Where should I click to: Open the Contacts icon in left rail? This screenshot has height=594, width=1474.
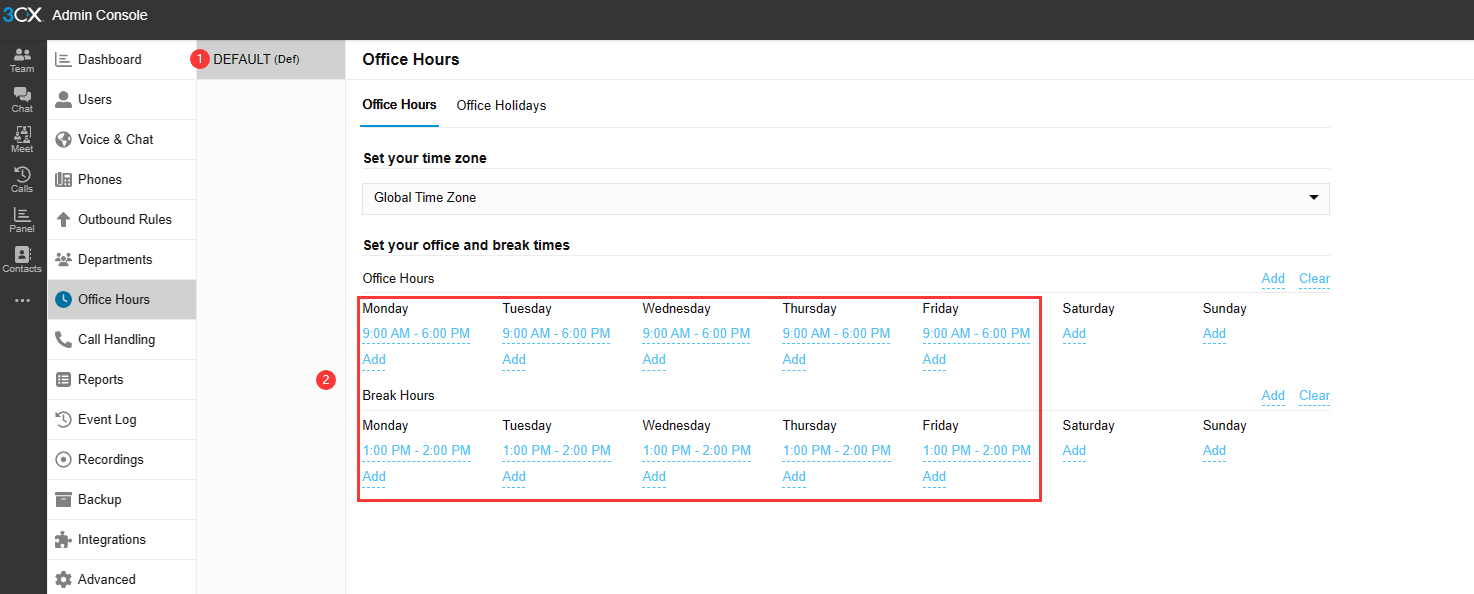[22, 259]
